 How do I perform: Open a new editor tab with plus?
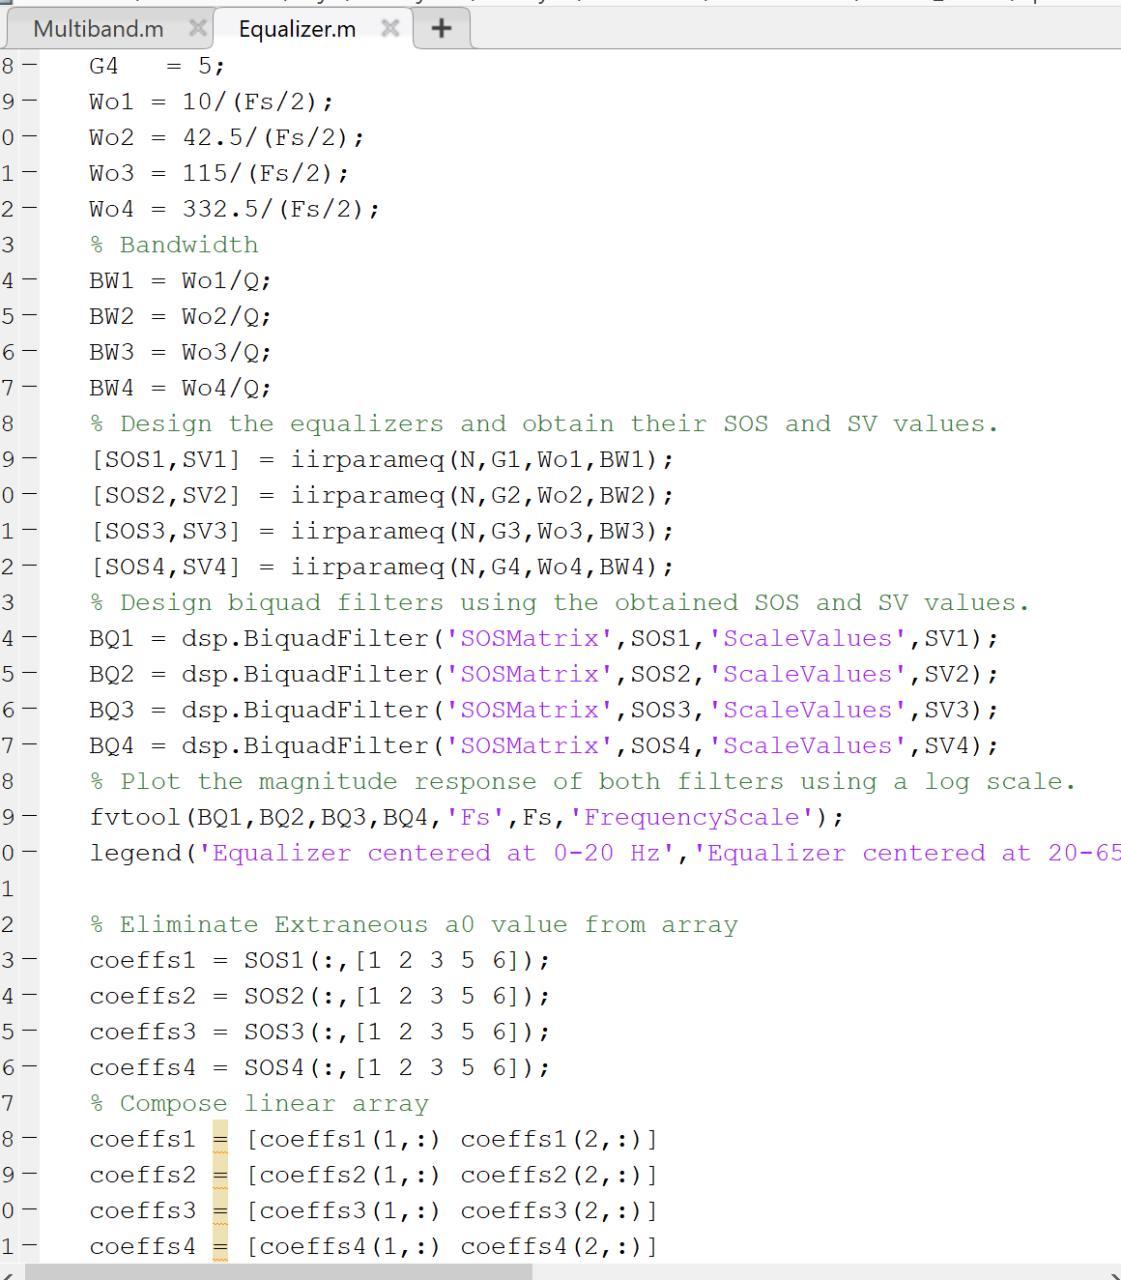[x=440, y=29]
